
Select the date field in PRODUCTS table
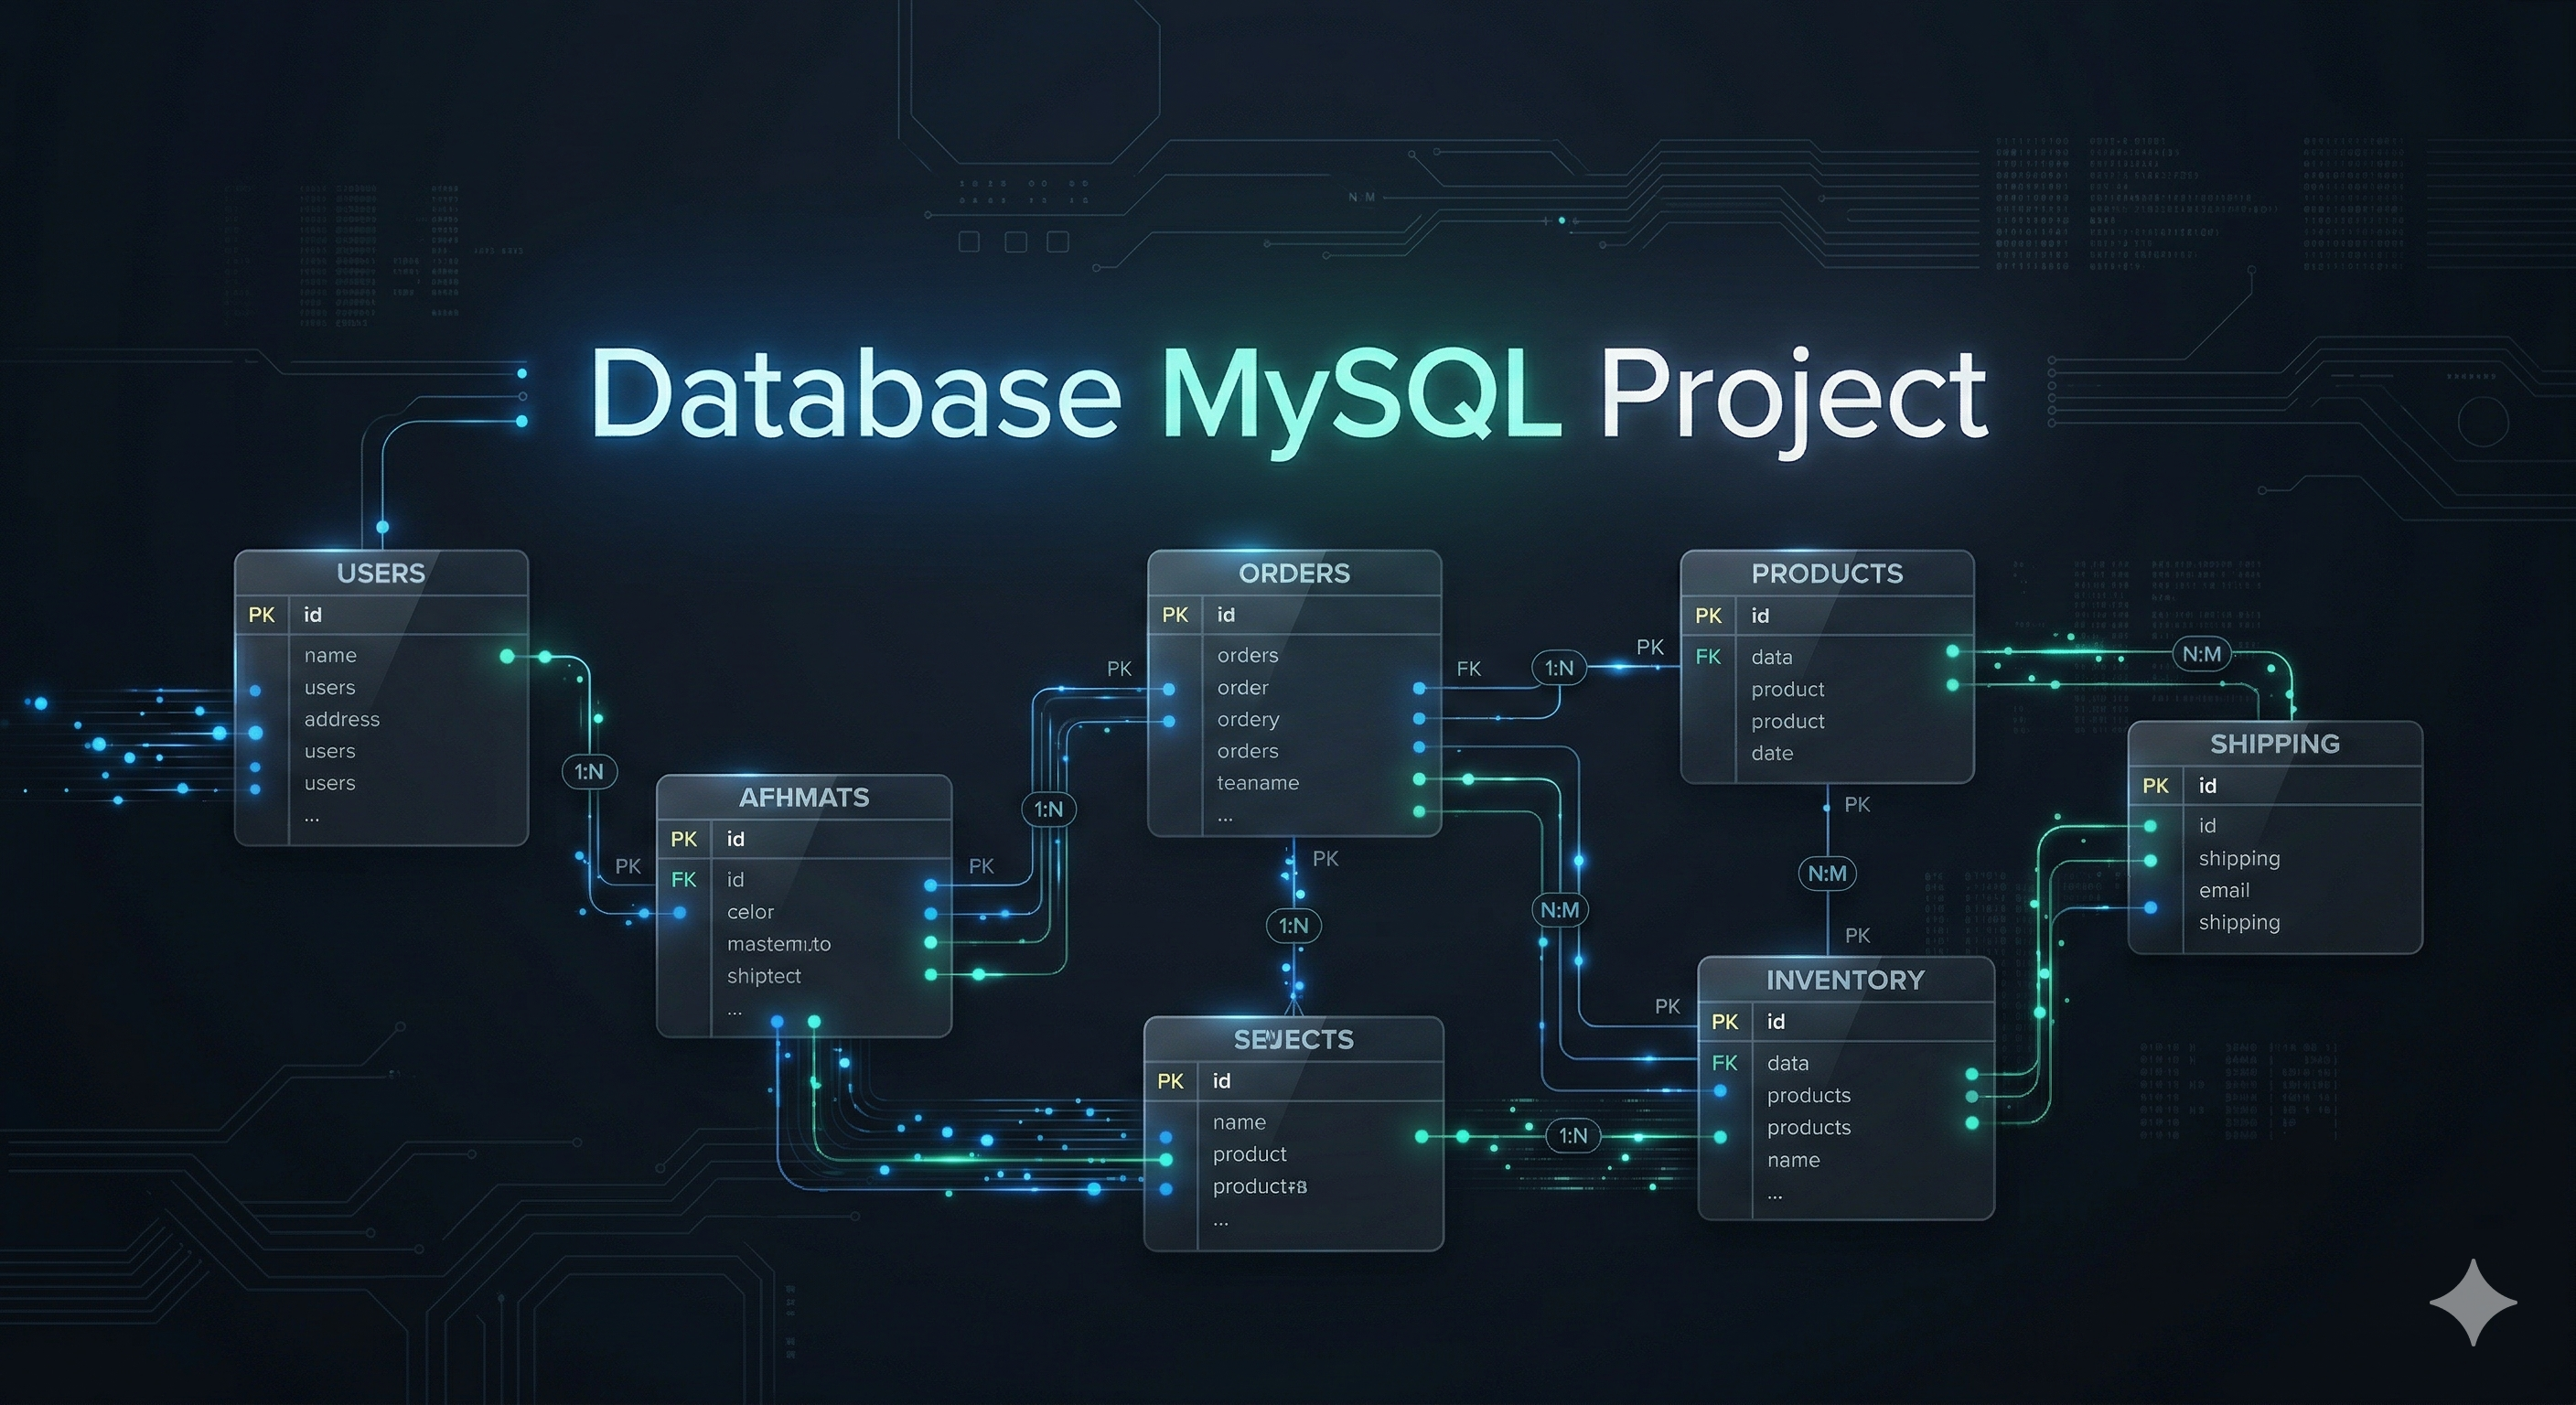(x=1771, y=753)
